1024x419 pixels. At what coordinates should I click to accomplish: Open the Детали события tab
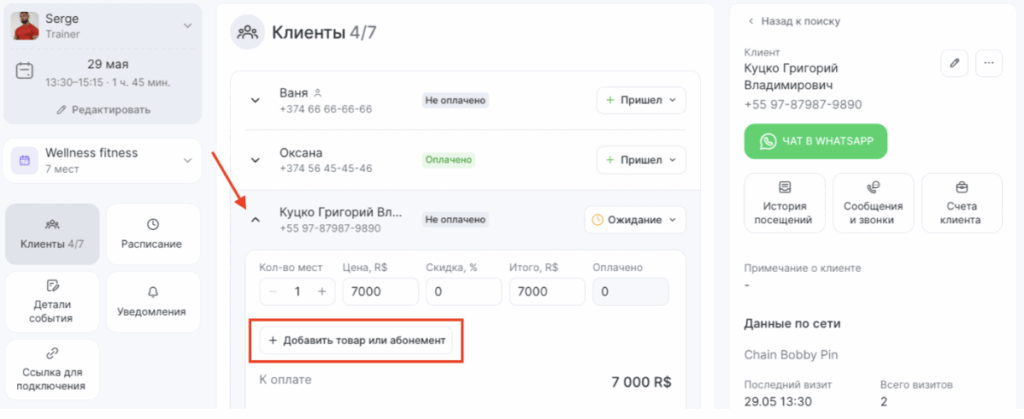click(52, 302)
